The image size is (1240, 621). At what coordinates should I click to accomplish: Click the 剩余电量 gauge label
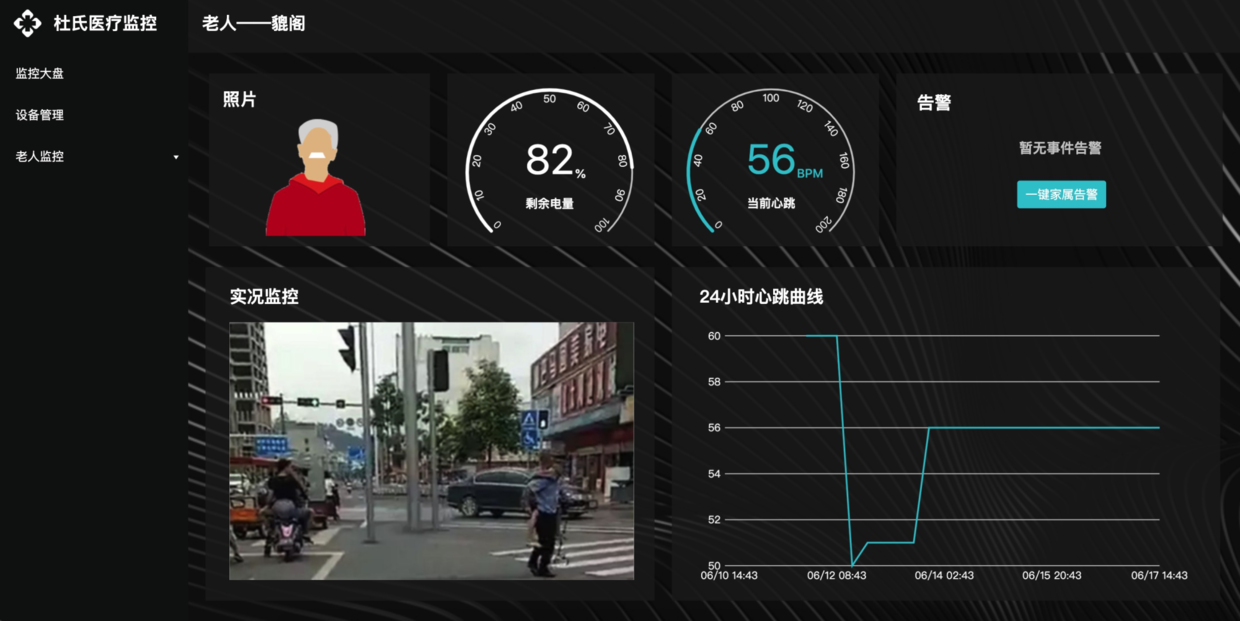point(549,203)
